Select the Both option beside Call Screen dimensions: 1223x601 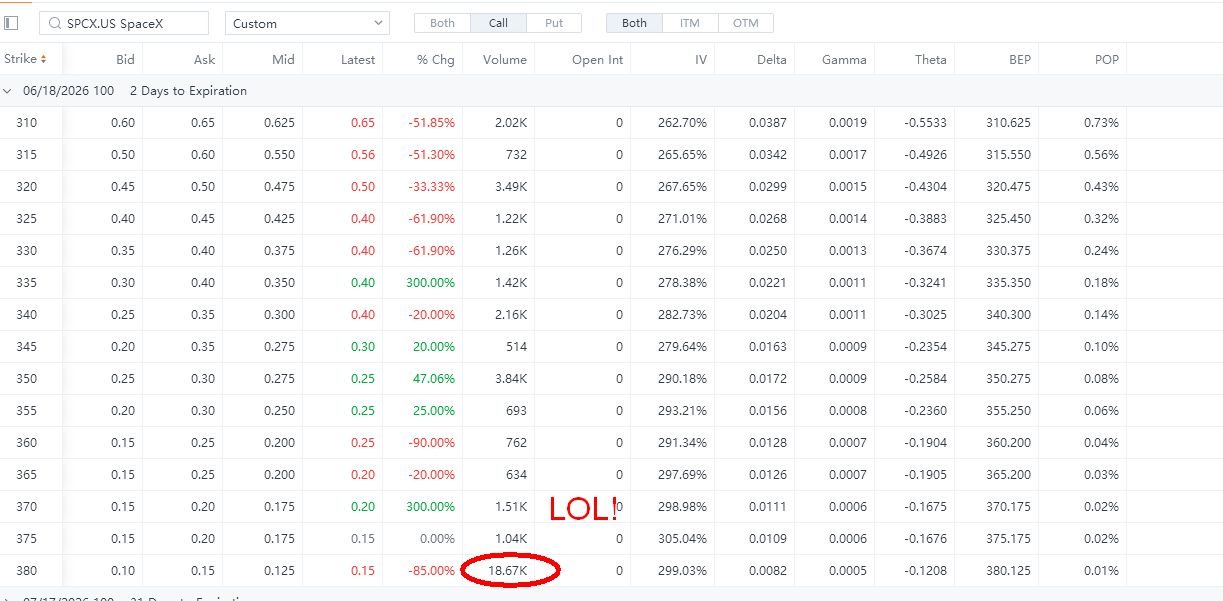tap(442, 23)
